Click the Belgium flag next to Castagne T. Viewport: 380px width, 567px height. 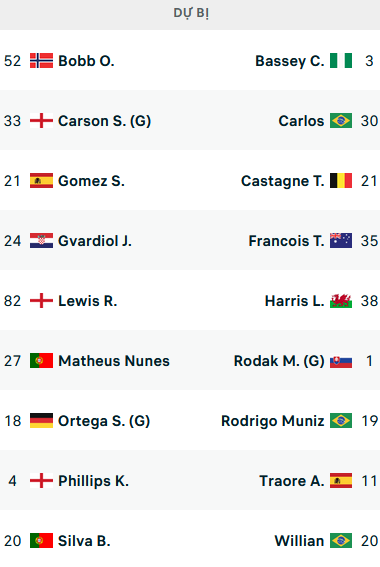(341, 181)
